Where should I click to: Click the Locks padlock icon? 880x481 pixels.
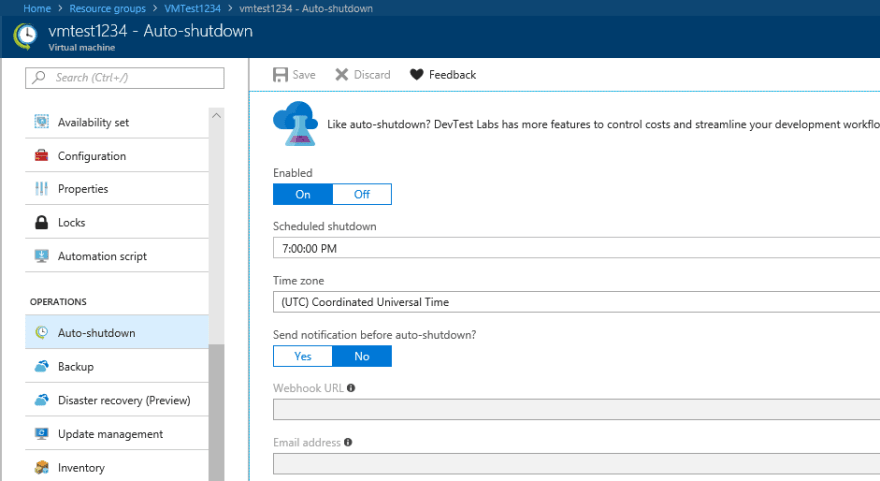pyautogui.click(x=42, y=222)
